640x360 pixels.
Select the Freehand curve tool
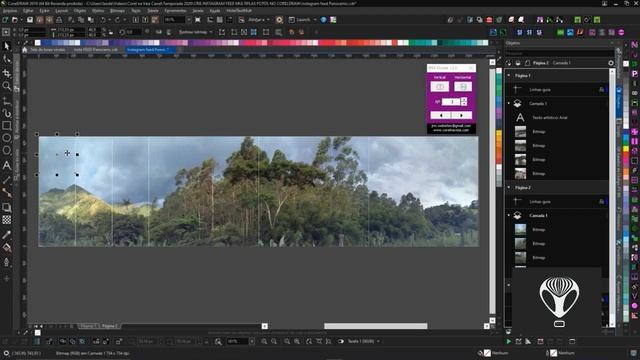(7, 100)
